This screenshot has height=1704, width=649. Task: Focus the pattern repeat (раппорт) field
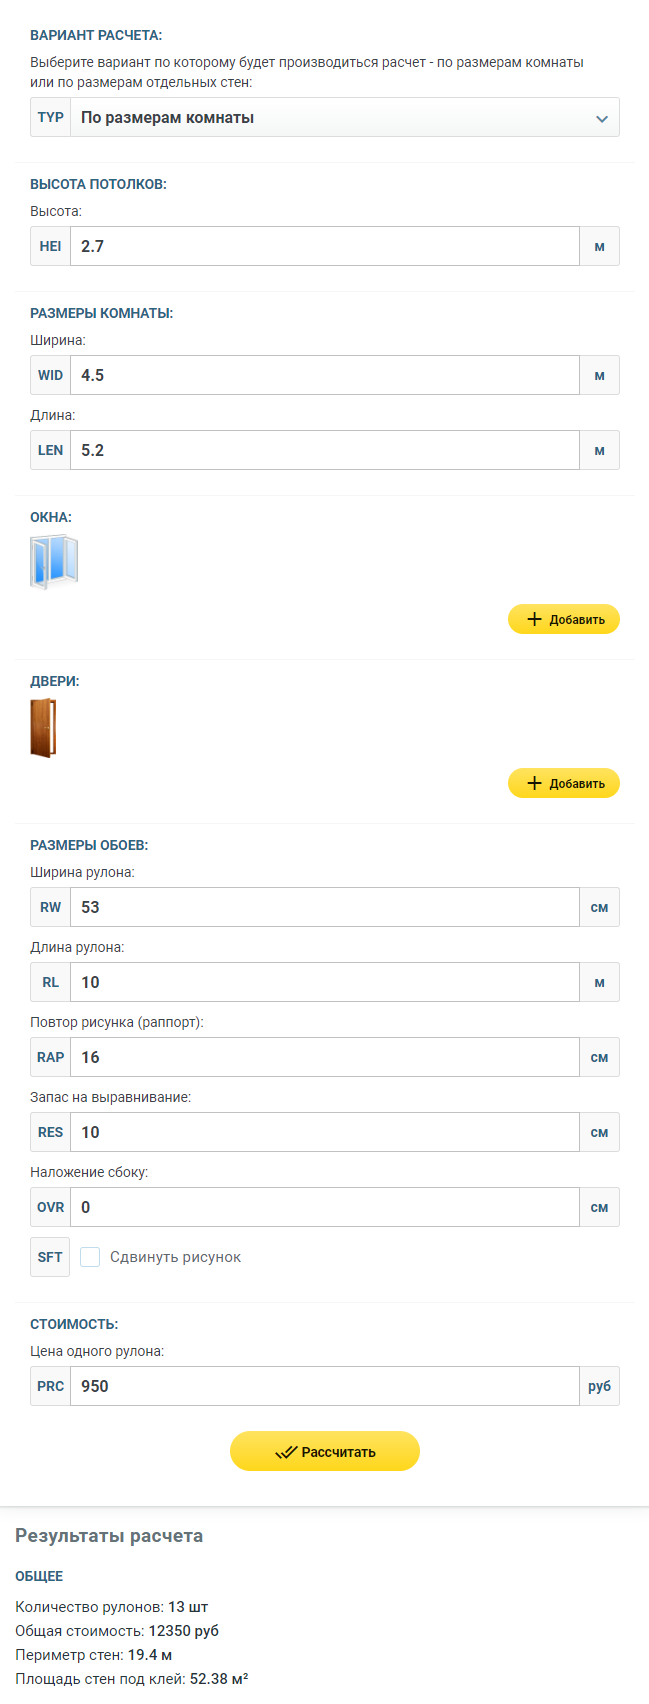324,1057
